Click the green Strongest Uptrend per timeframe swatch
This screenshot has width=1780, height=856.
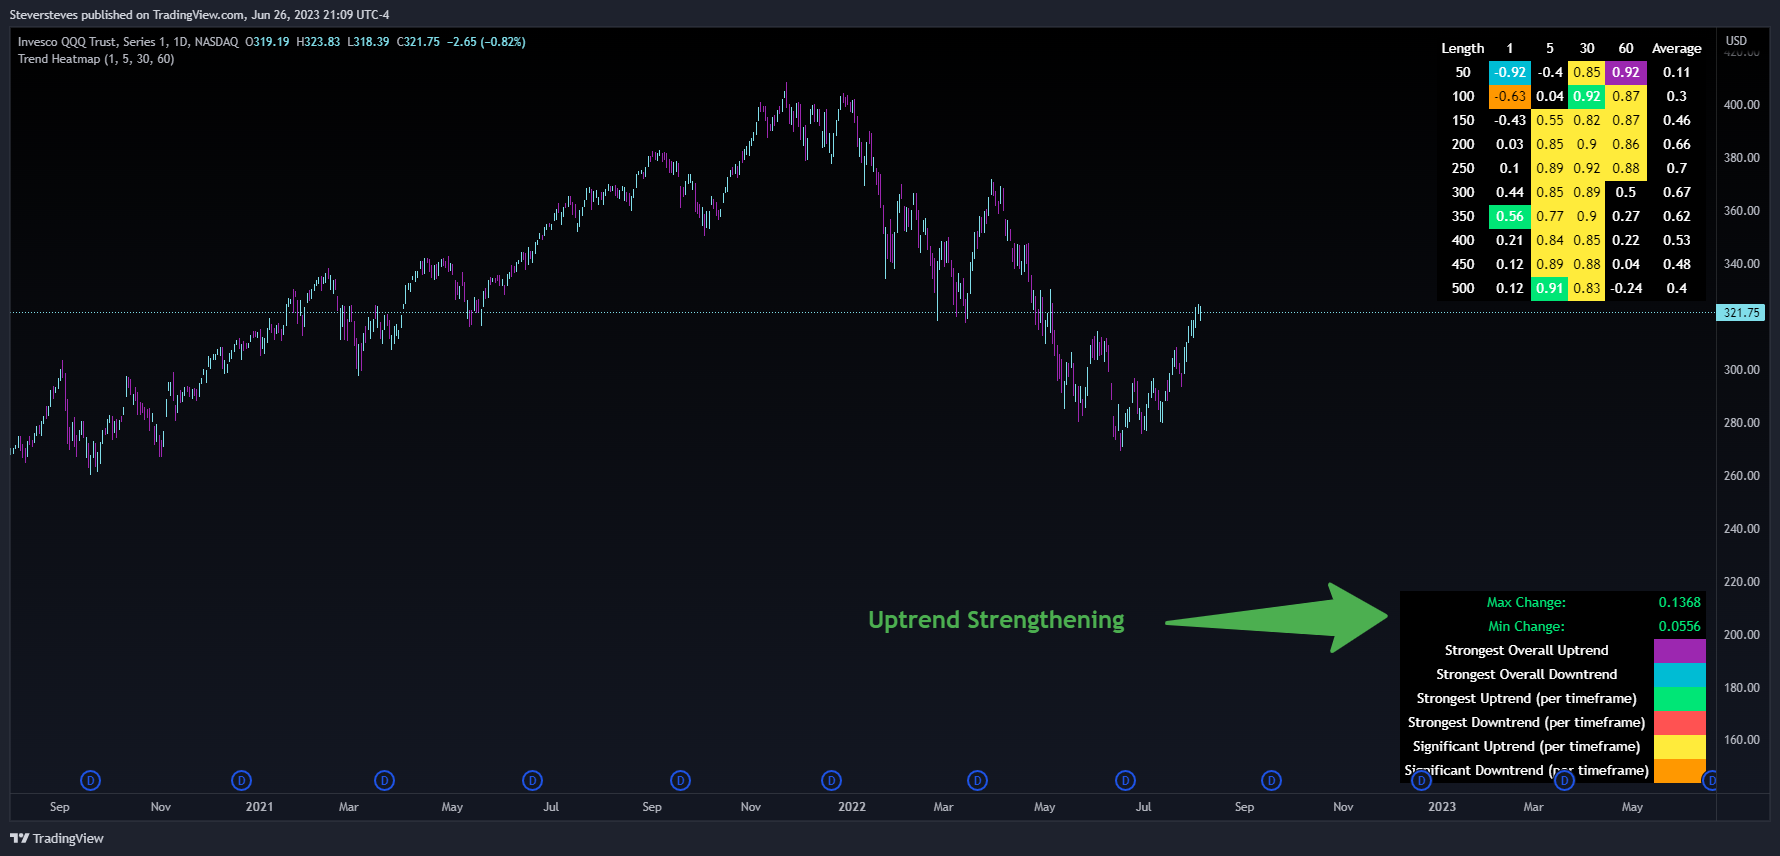(1679, 698)
